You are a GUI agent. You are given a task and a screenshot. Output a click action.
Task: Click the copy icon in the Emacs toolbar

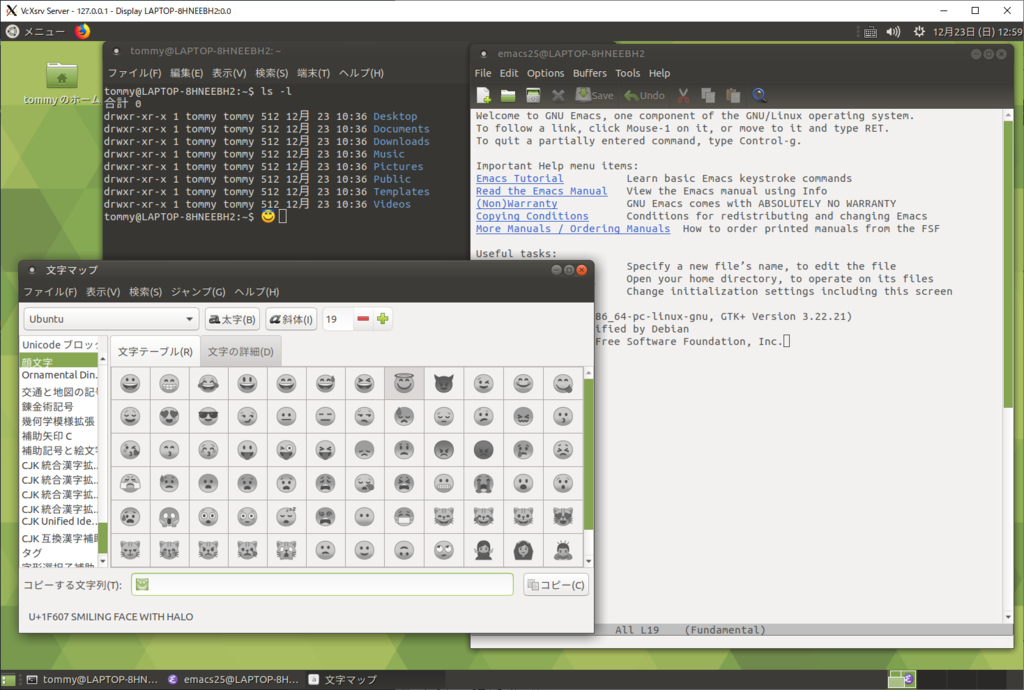point(708,95)
